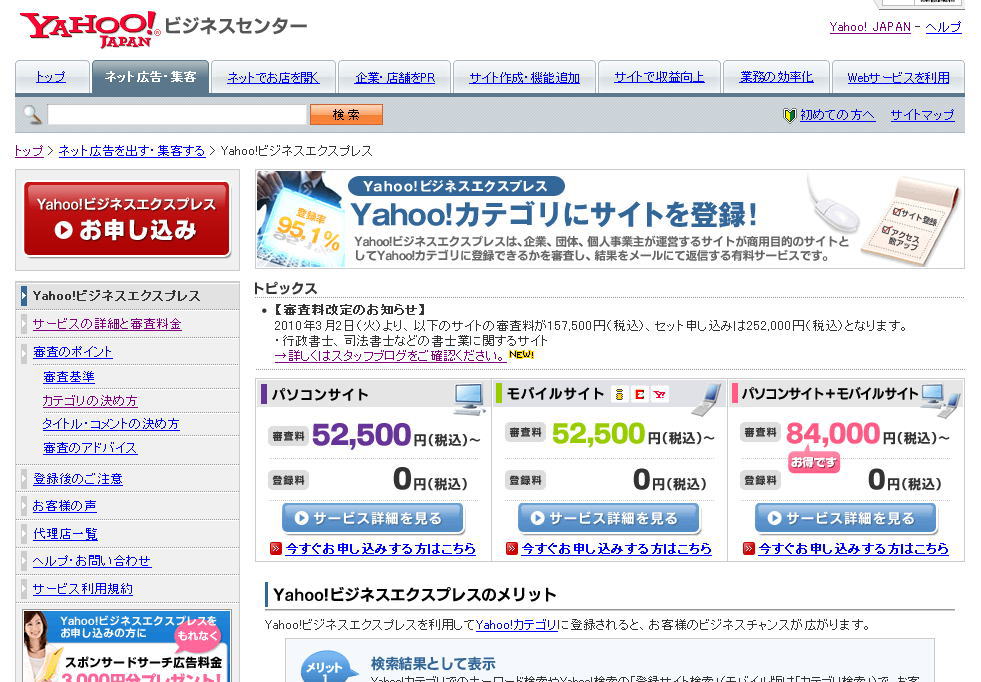Click the EZweb carrier icon in モバイルサイト header
981x682 pixels.
pos(639,394)
